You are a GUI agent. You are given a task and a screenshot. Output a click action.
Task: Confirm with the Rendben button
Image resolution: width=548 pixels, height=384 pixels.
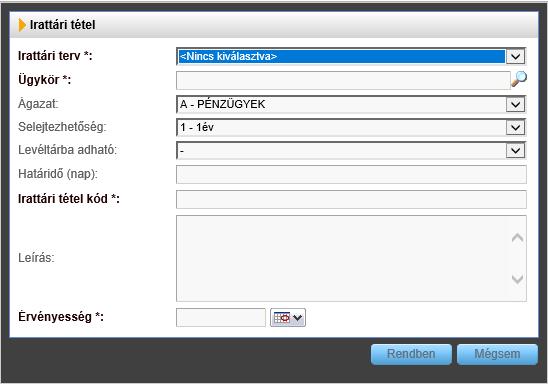[411, 354]
